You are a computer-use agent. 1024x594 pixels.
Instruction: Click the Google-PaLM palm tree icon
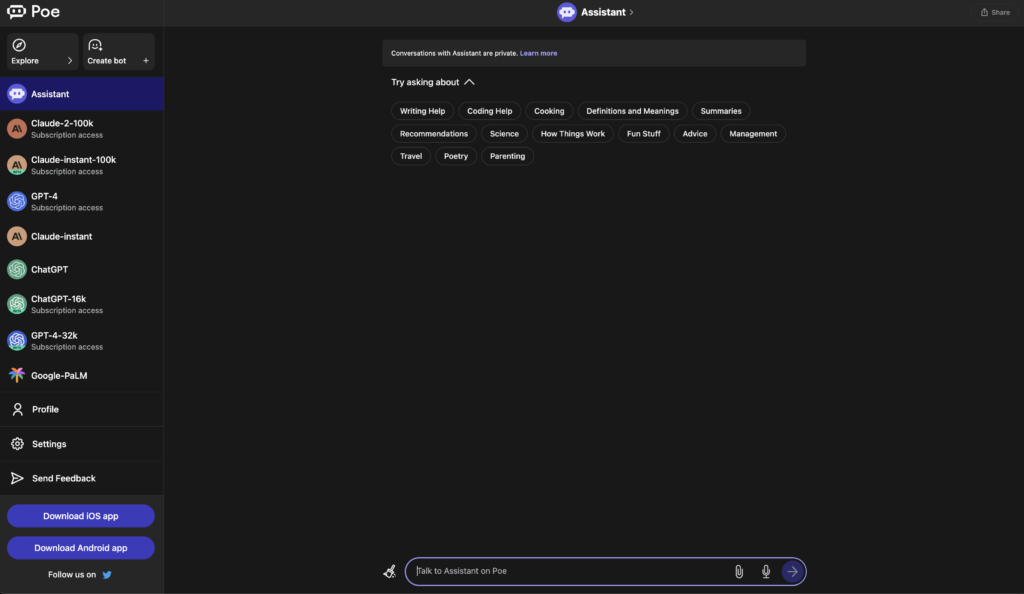coord(17,375)
